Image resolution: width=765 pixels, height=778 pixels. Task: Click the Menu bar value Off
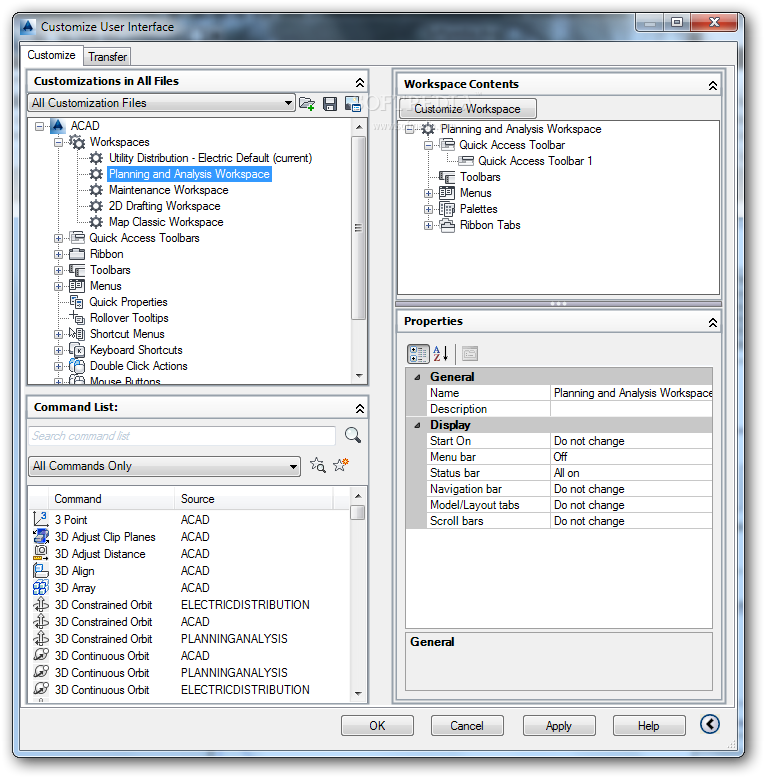point(631,457)
